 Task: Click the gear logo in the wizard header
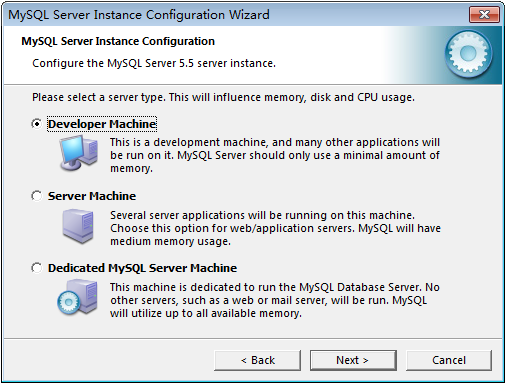coord(468,54)
